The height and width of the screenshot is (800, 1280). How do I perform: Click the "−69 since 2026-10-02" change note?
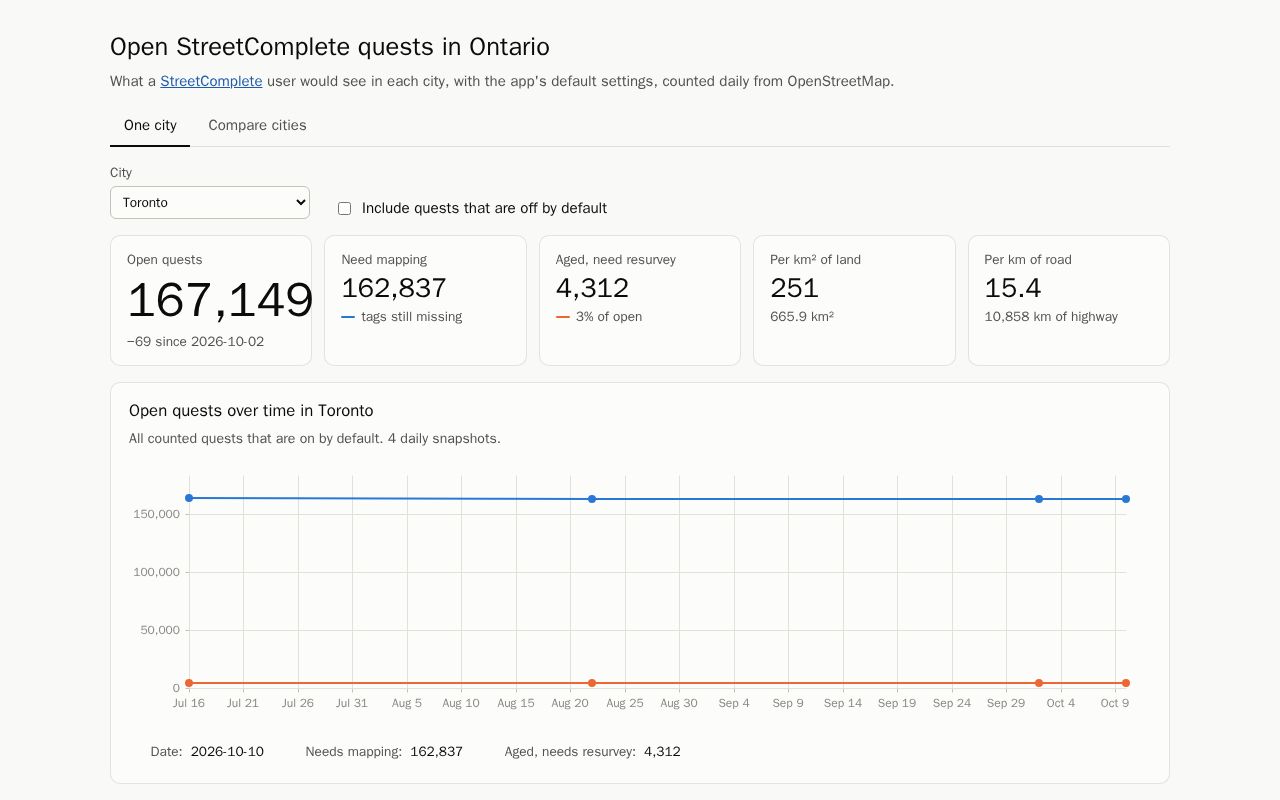pos(196,342)
